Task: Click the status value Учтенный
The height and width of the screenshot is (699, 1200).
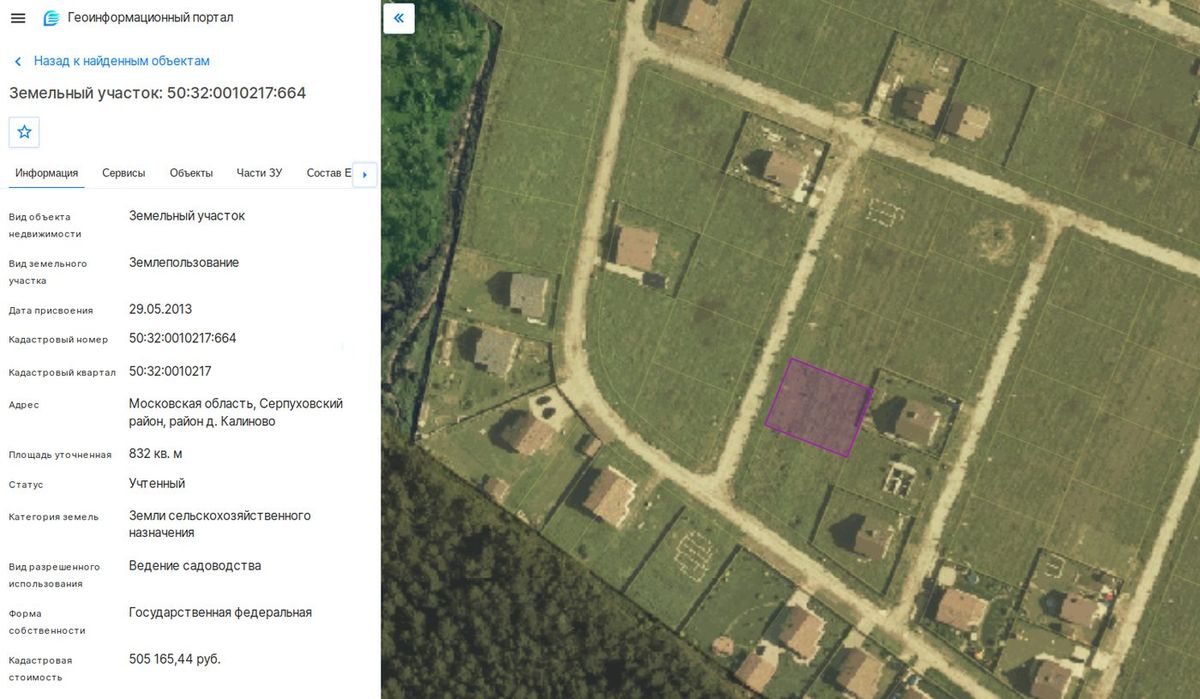Action: (x=157, y=483)
